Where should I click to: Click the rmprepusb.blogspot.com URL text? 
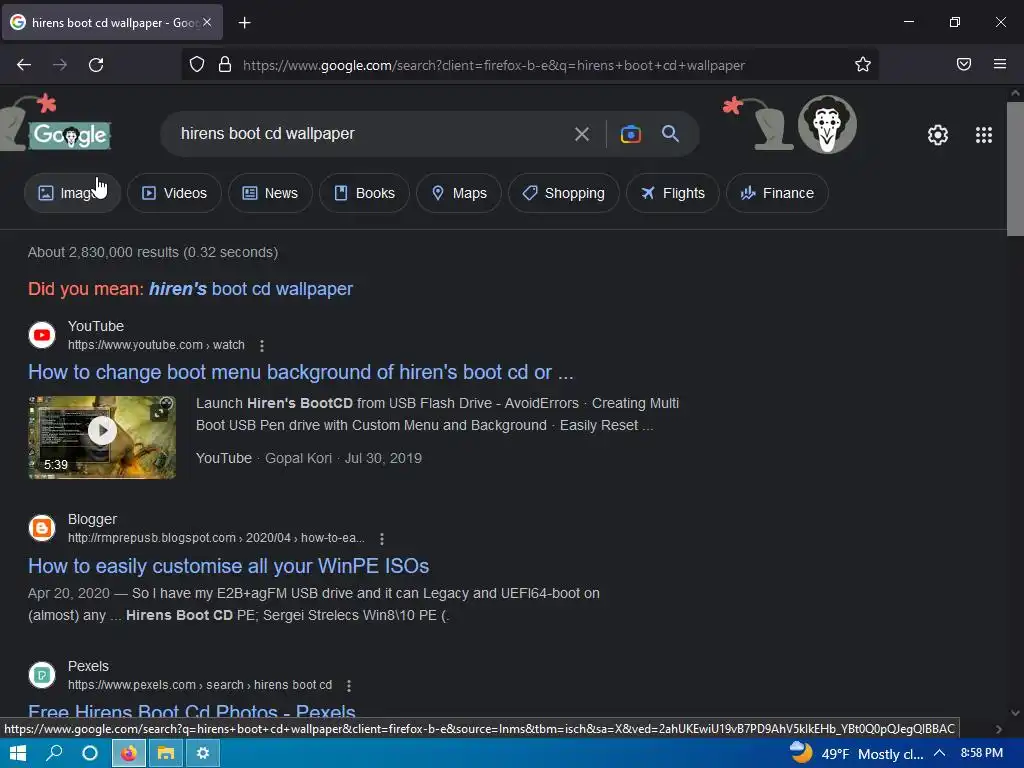(x=216, y=538)
